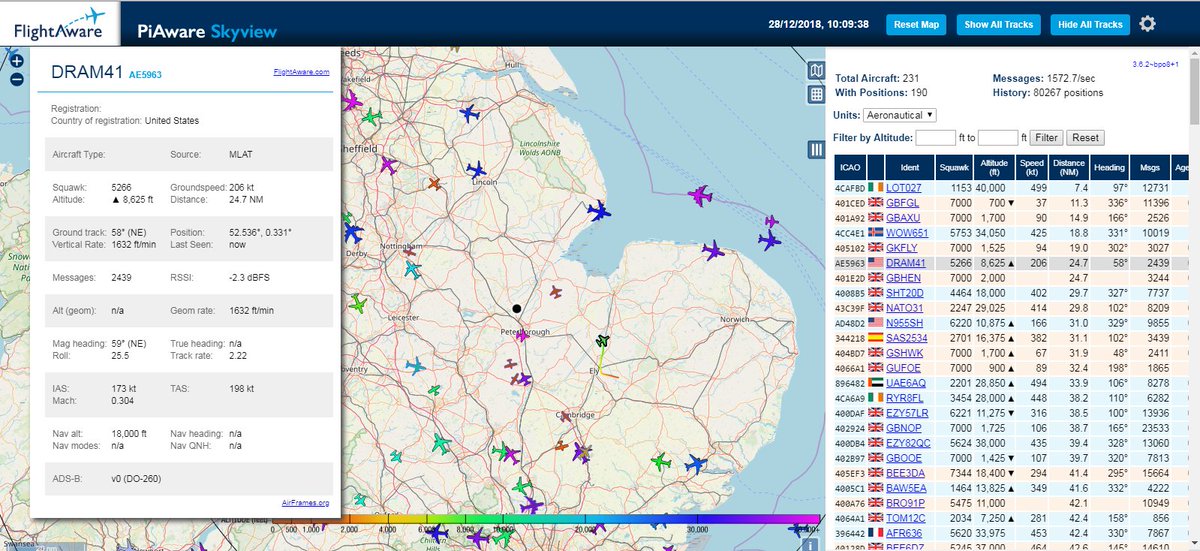This screenshot has height=551, width=1200.
Task: Click Reset next to altitude filter
Action: pyautogui.click(x=1085, y=137)
